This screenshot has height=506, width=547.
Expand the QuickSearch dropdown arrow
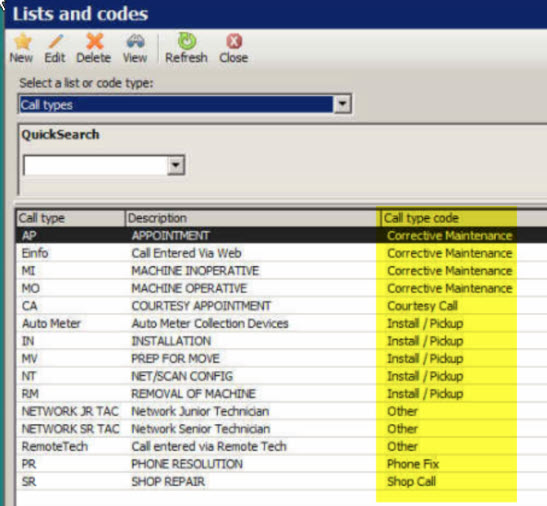pyautogui.click(x=175, y=165)
